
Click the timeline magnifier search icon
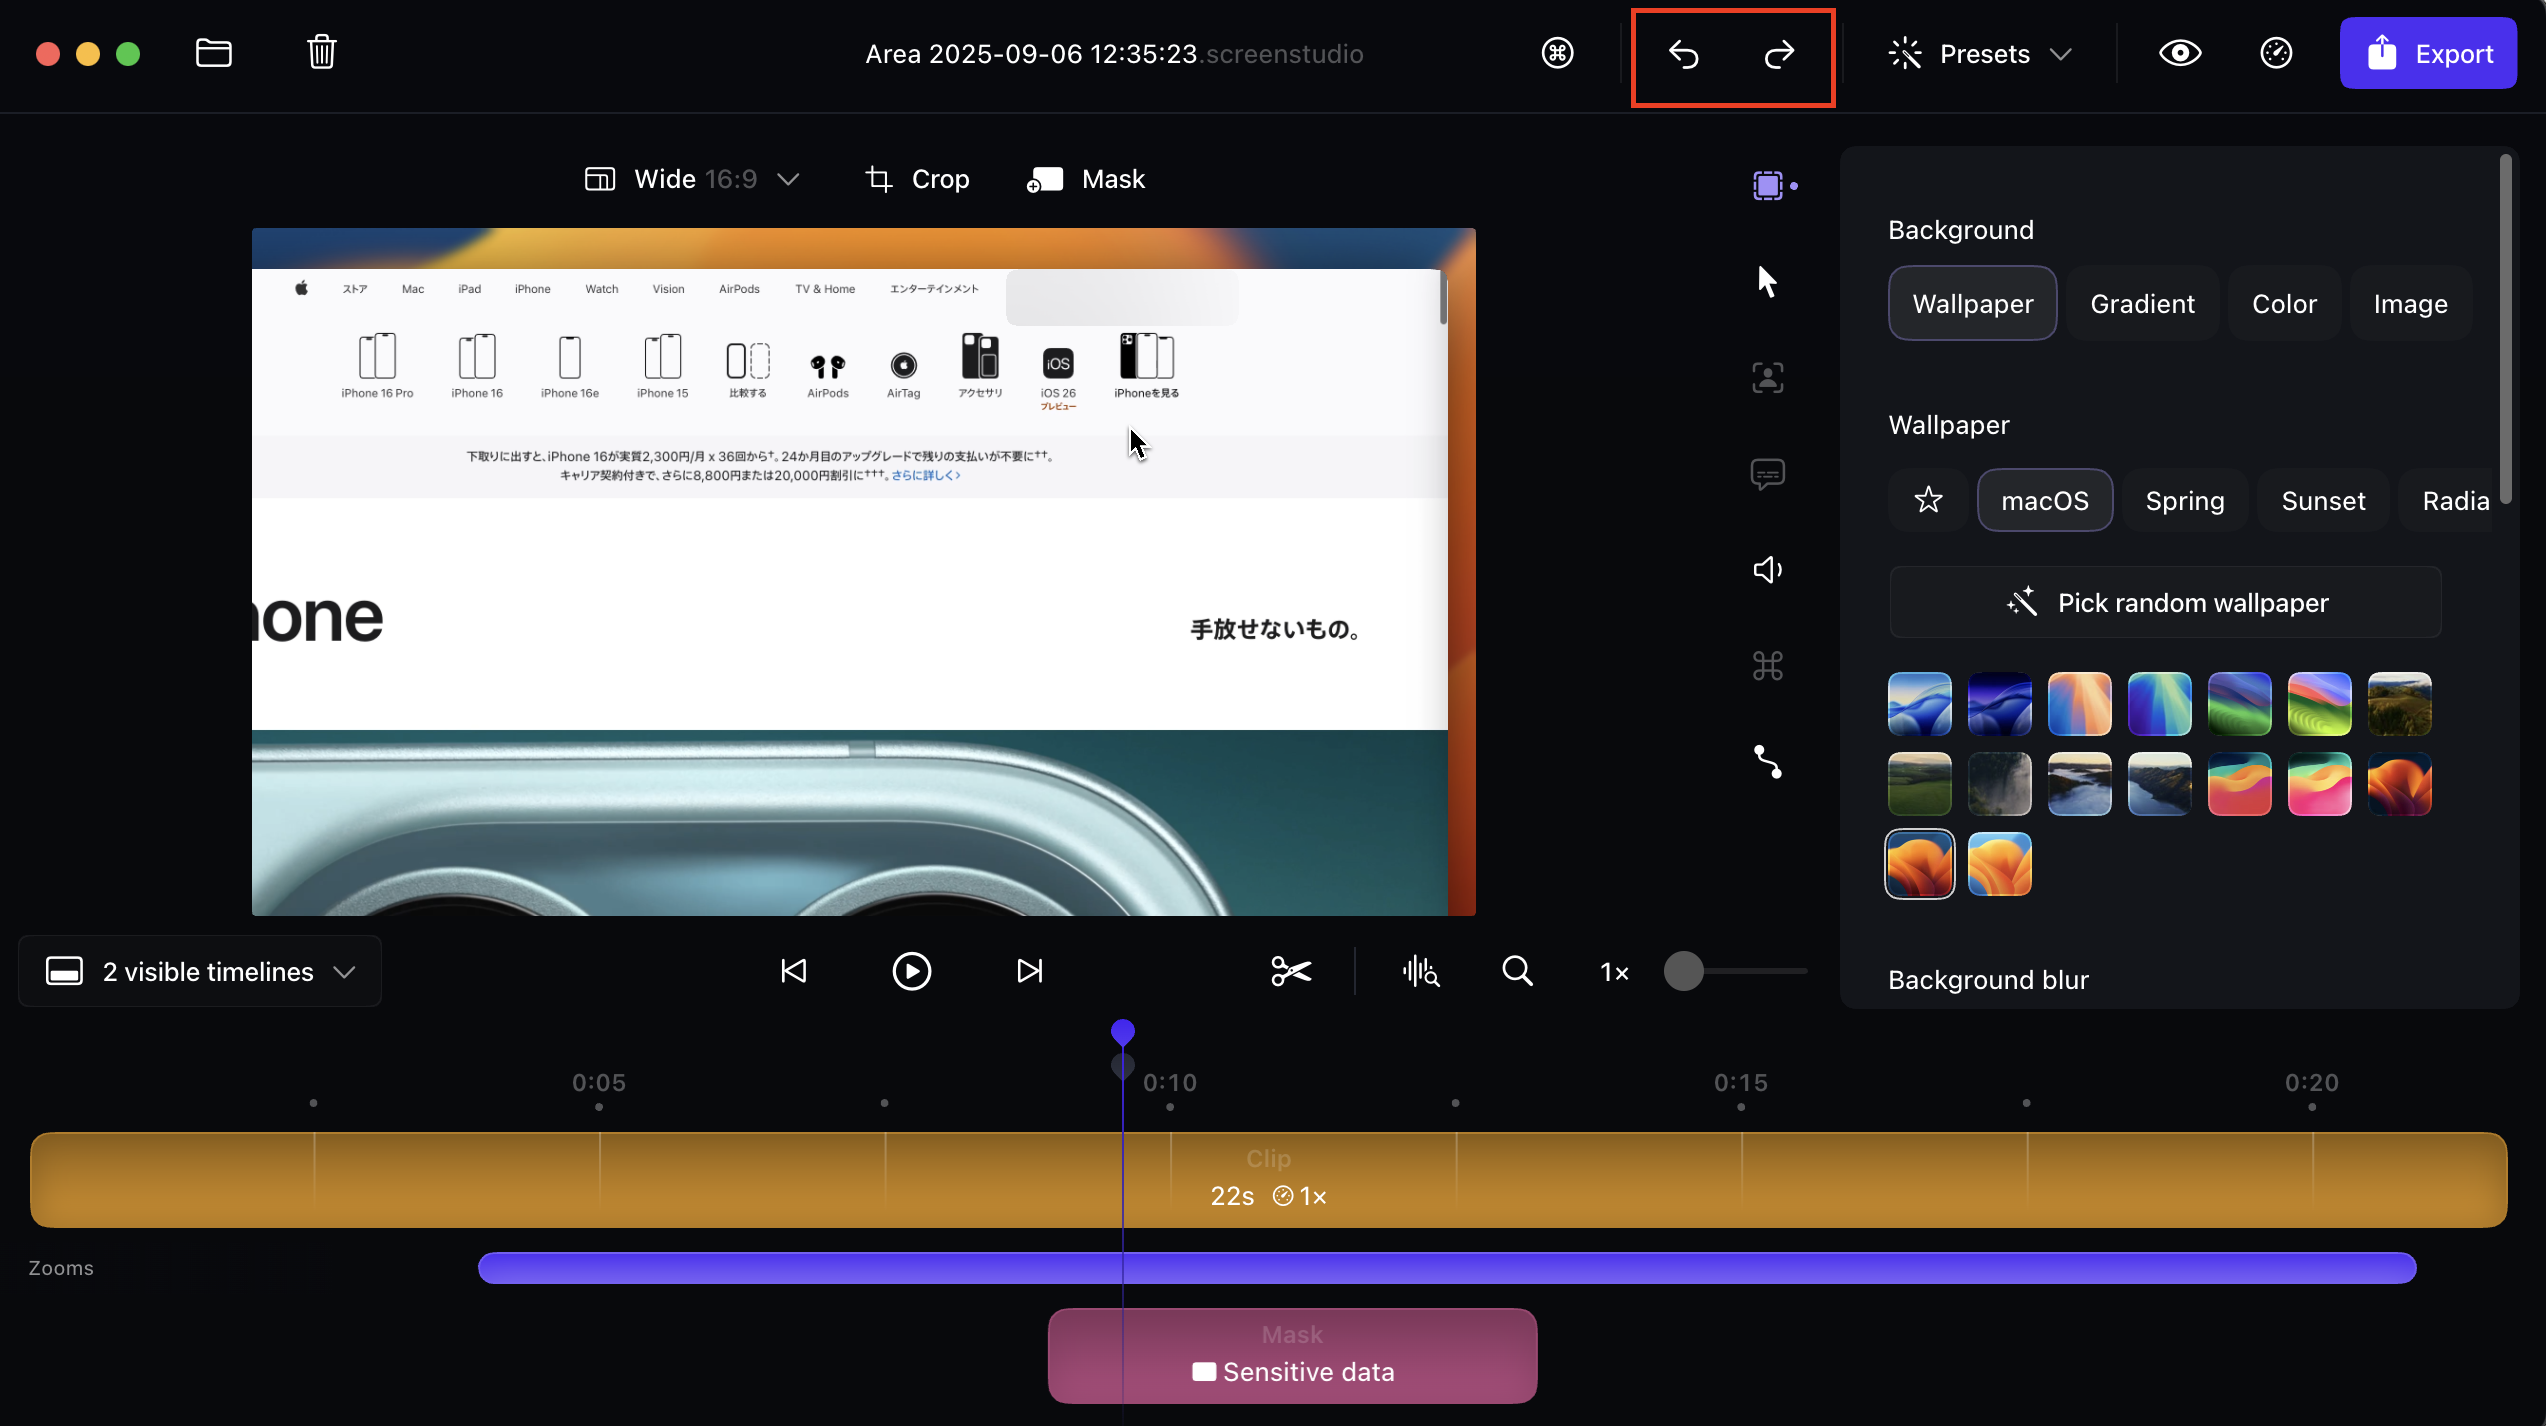click(1517, 971)
